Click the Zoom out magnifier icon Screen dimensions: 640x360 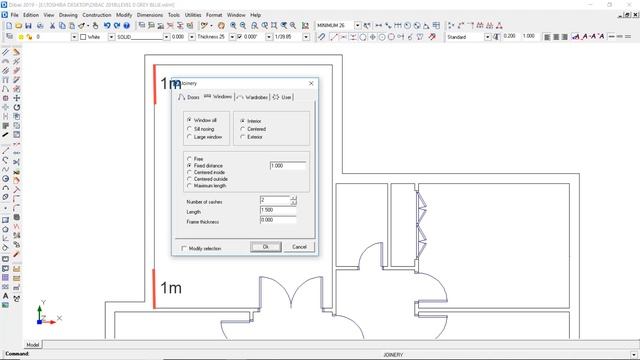243,26
